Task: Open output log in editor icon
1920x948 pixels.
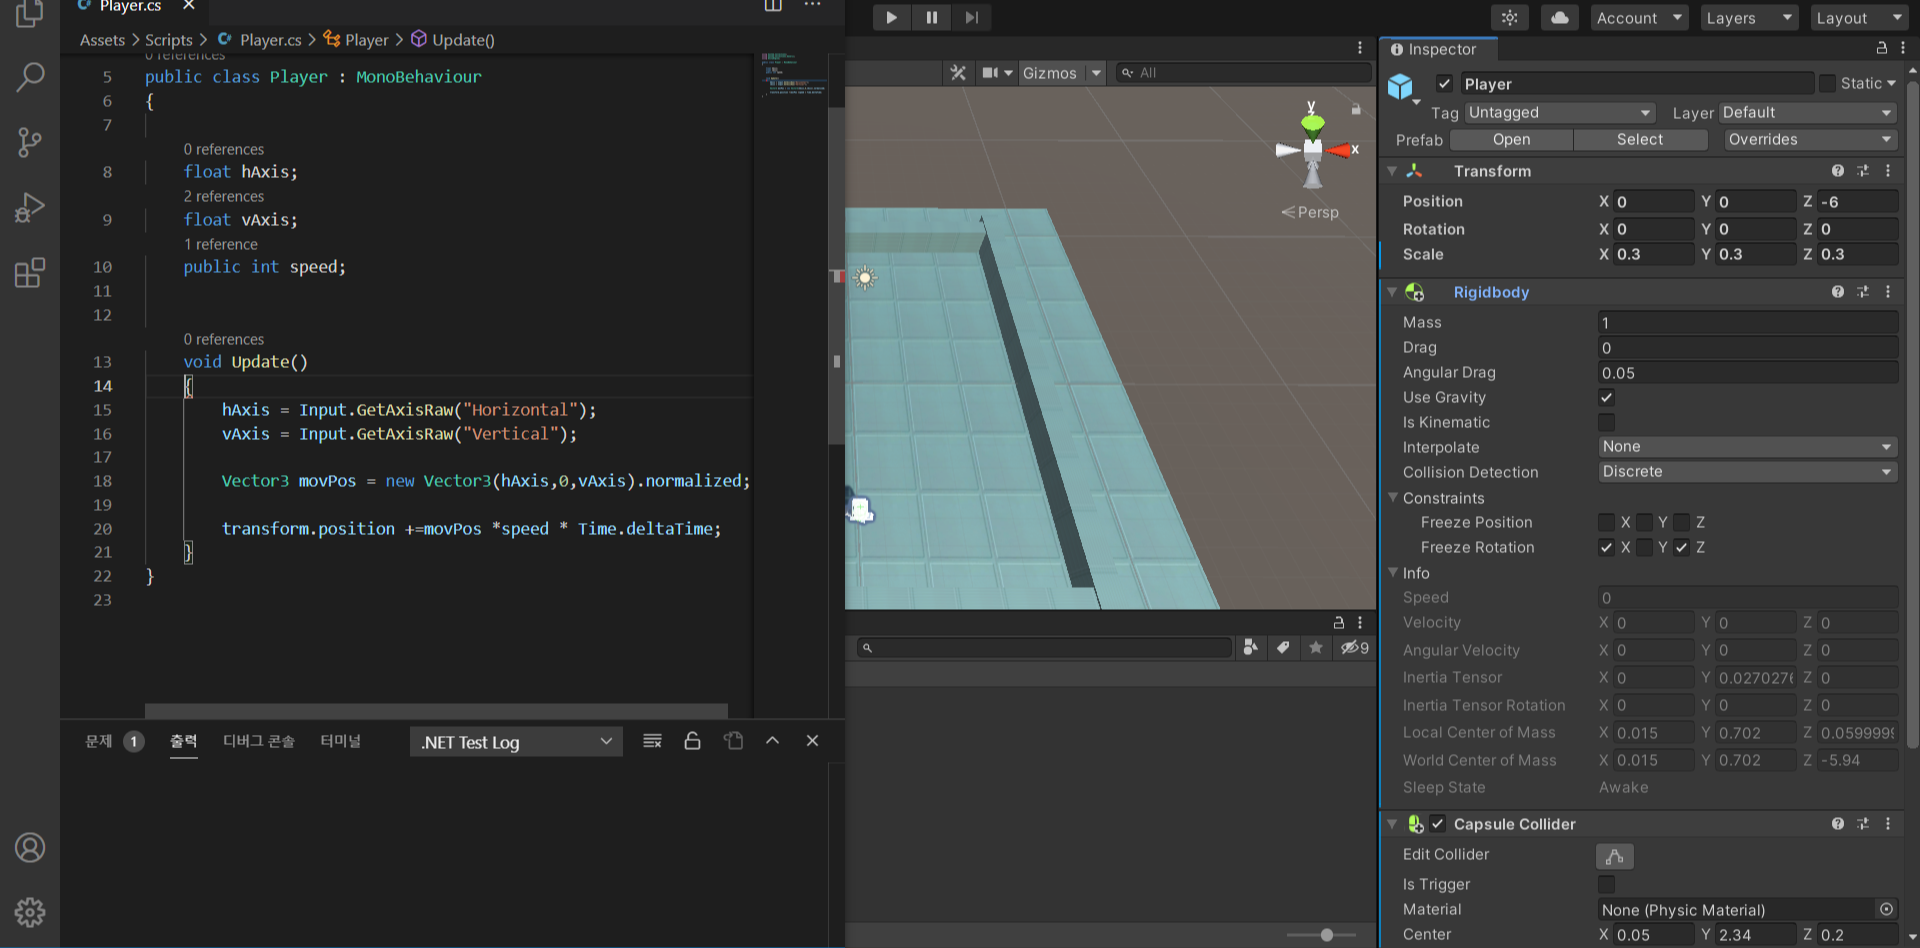Action: [x=733, y=741]
